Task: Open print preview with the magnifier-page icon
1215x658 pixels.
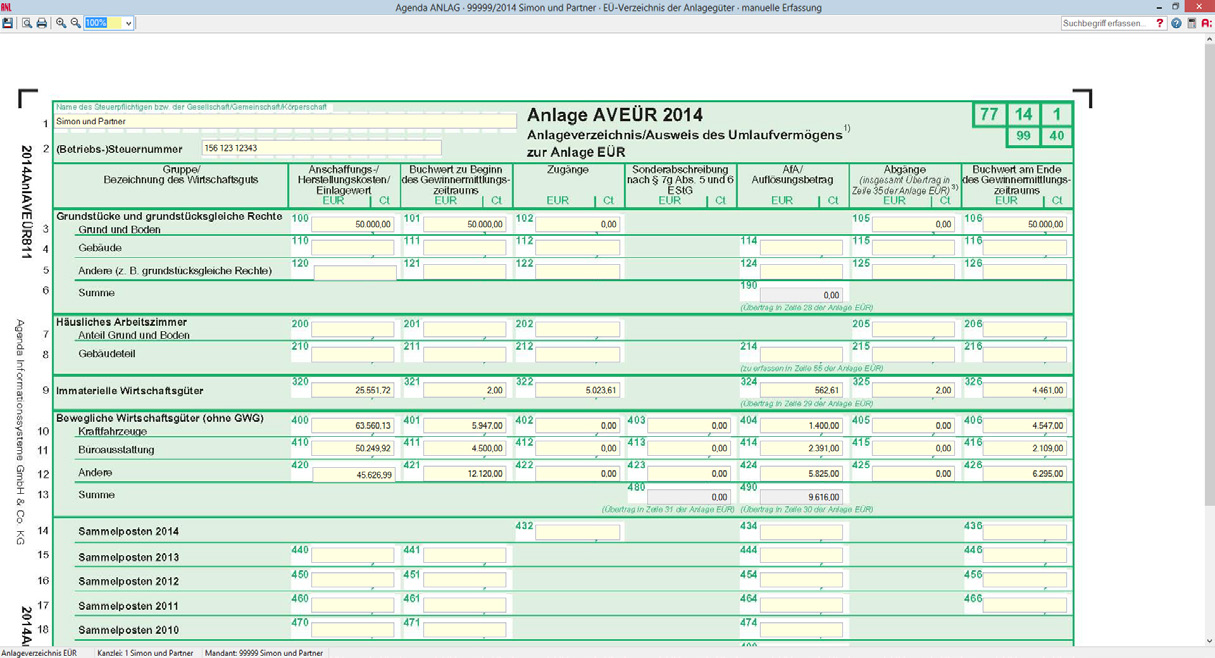Action: click(x=27, y=23)
